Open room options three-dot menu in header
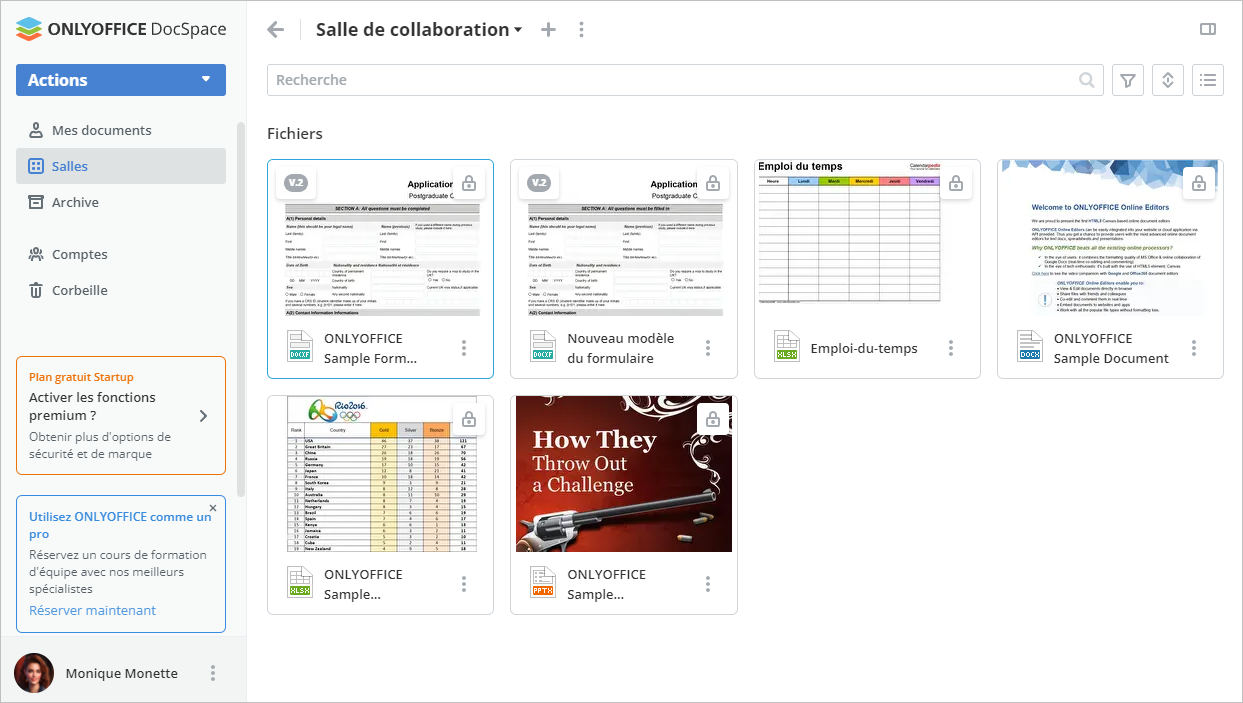The height and width of the screenshot is (703, 1243). [581, 30]
